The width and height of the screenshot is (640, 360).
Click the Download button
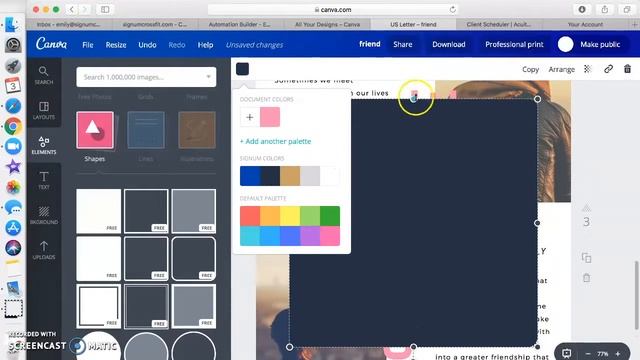[x=449, y=44]
